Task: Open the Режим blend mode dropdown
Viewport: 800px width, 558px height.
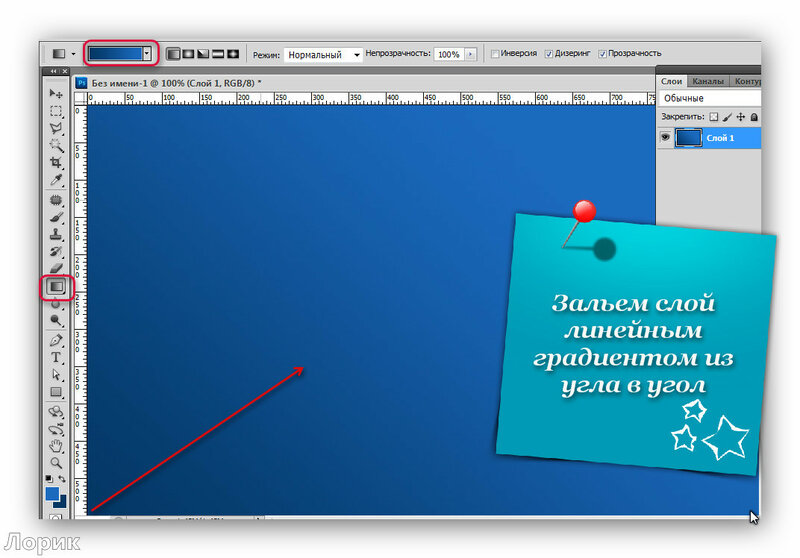Action: point(323,55)
